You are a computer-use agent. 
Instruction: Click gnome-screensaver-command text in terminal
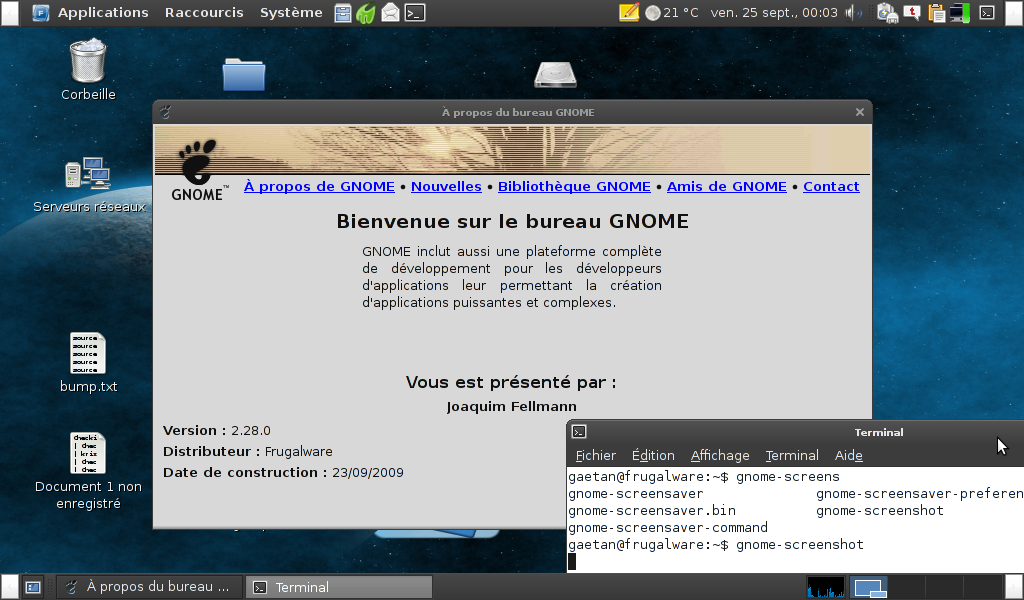[x=667, y=528]
